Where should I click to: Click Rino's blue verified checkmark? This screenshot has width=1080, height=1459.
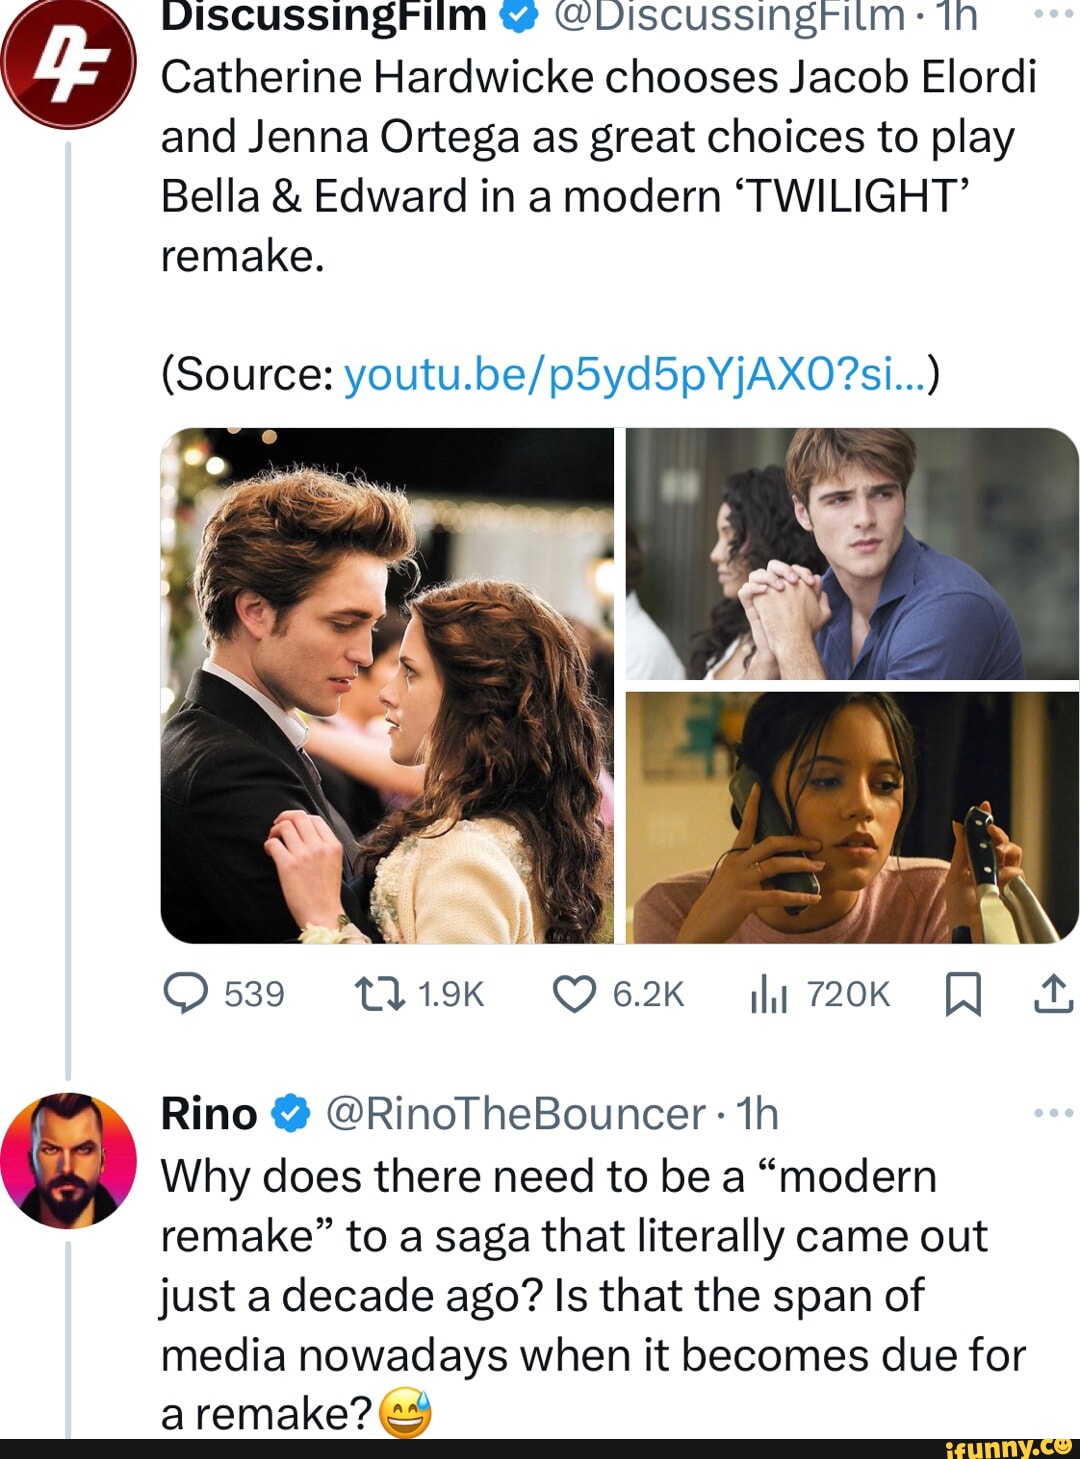290,1114
